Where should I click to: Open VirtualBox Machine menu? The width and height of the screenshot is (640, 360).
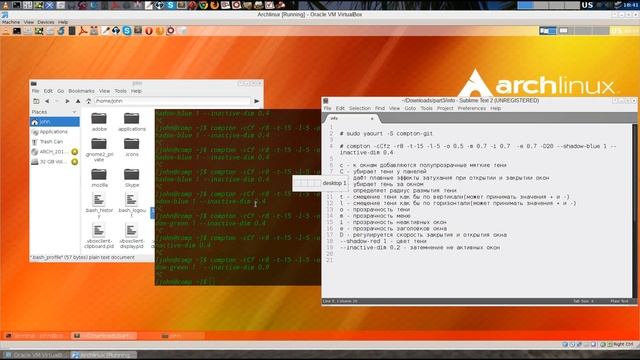coord(11,22)
